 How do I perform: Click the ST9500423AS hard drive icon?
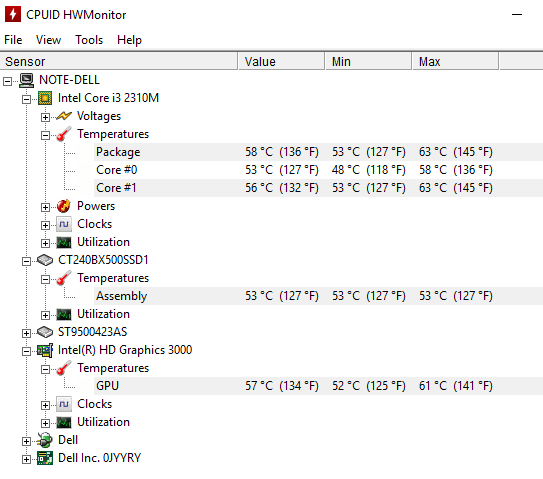(45, 332)
